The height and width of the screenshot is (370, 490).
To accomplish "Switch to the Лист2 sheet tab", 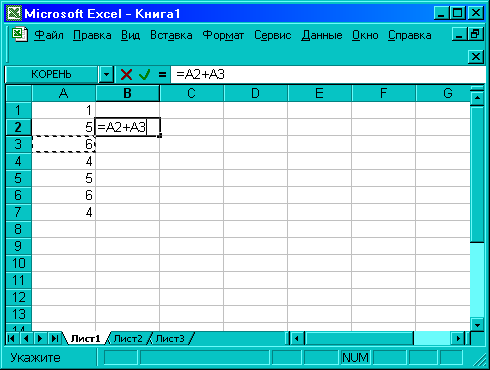I will click(128, 339).
